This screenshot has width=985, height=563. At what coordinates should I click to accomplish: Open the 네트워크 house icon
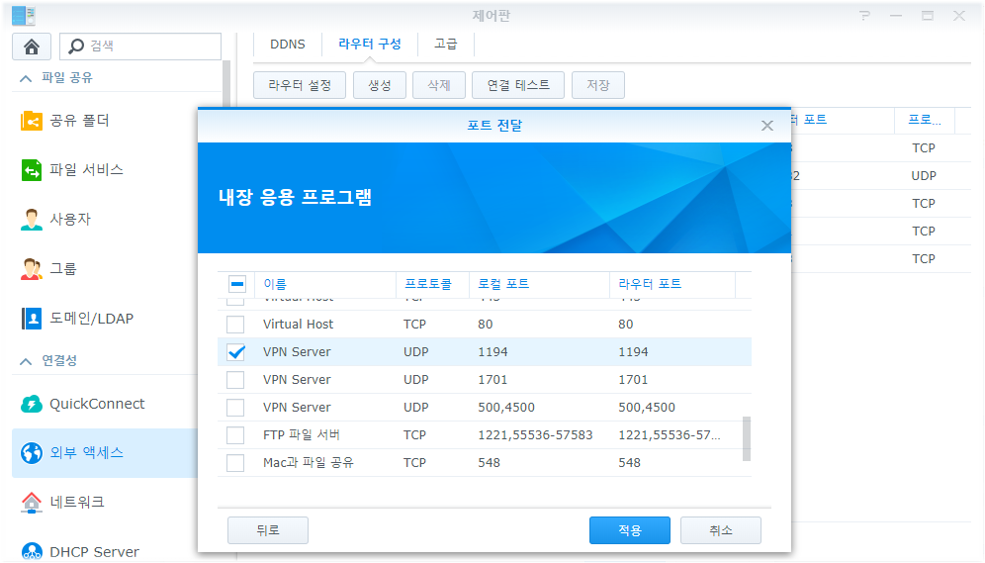tap(31, 502)
